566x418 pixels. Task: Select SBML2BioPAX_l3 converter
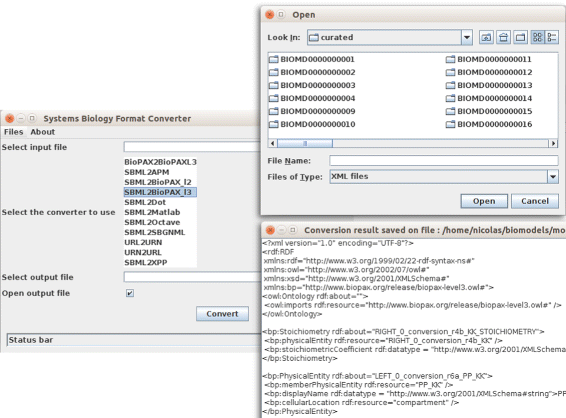pyautogui.click(x=160, y=192)
